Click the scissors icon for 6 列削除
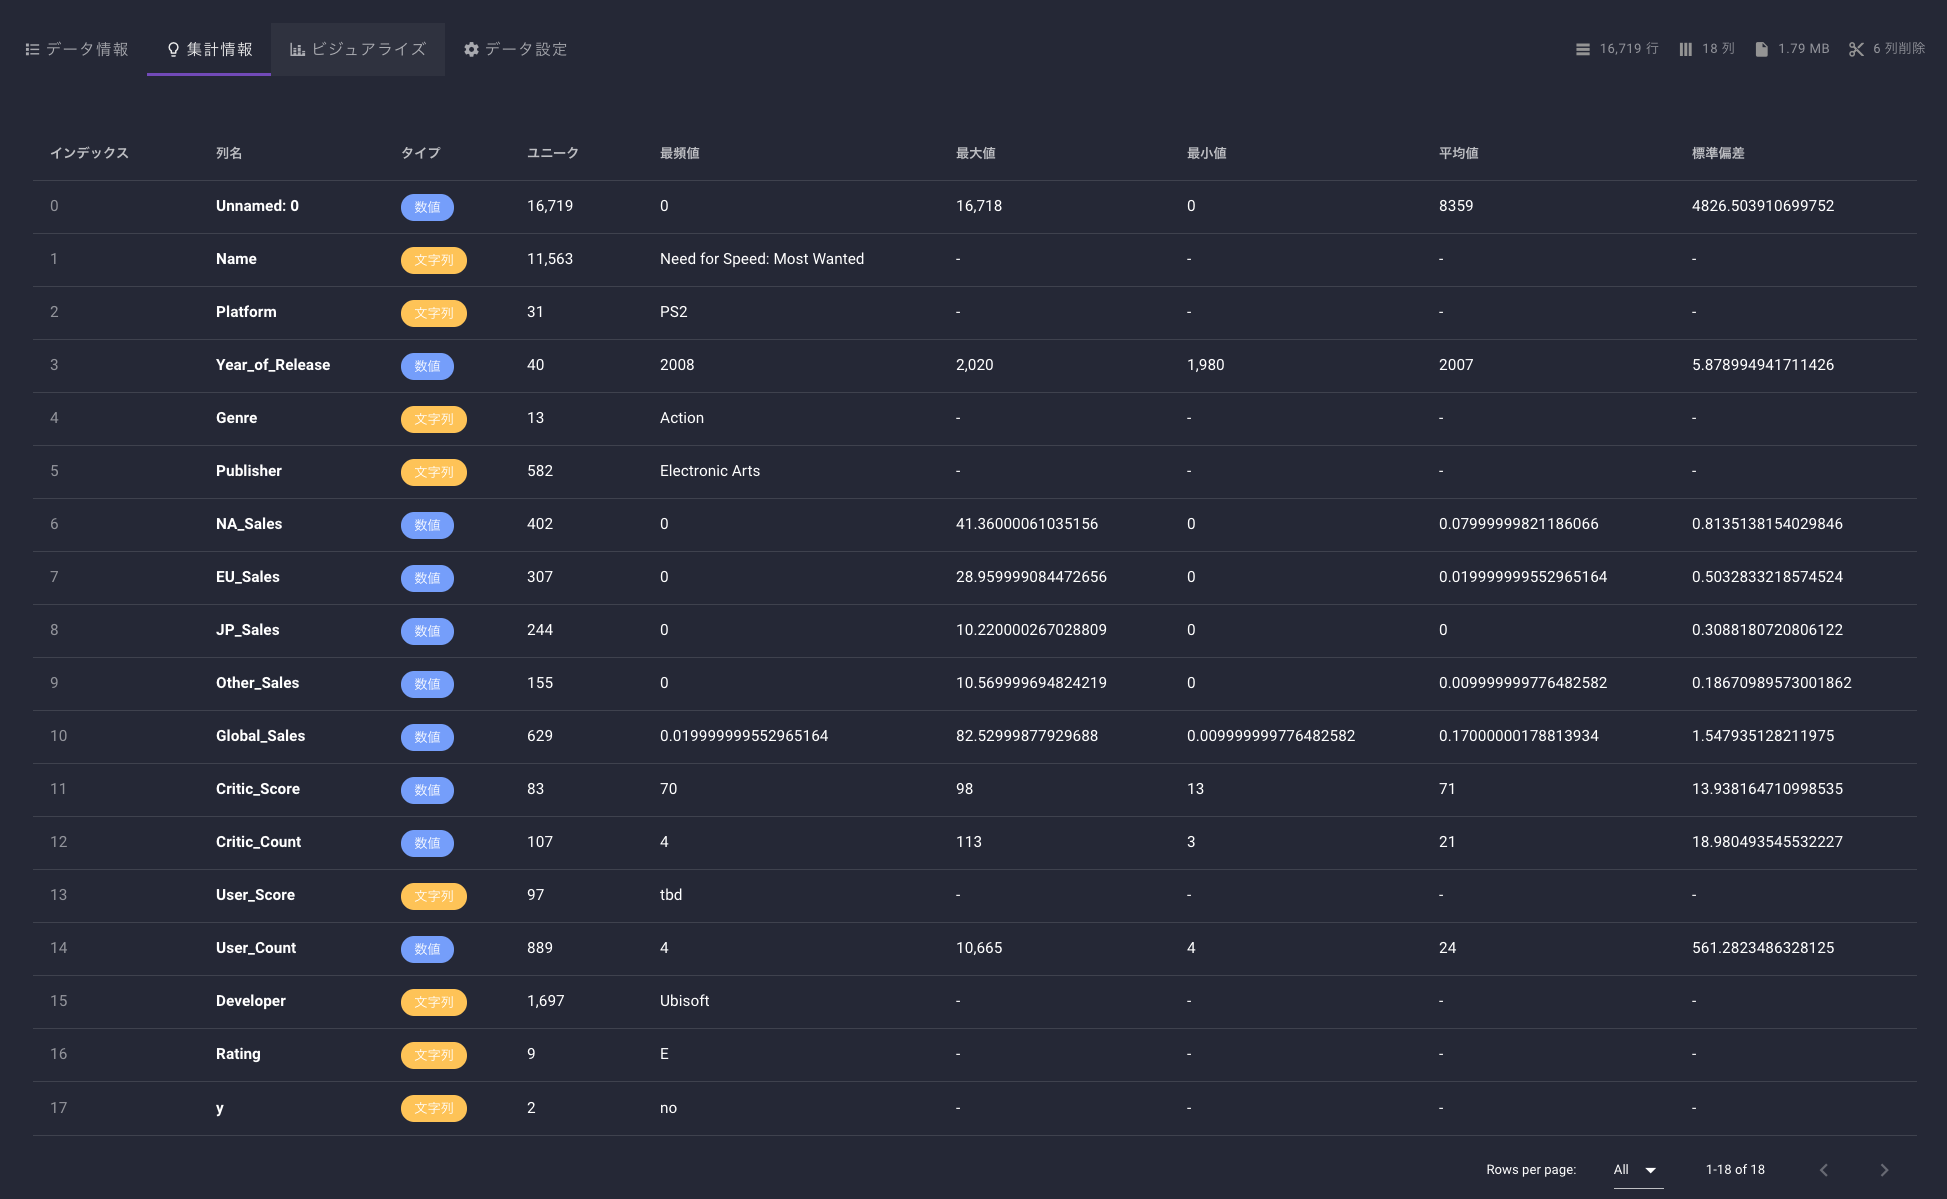 1856,49
